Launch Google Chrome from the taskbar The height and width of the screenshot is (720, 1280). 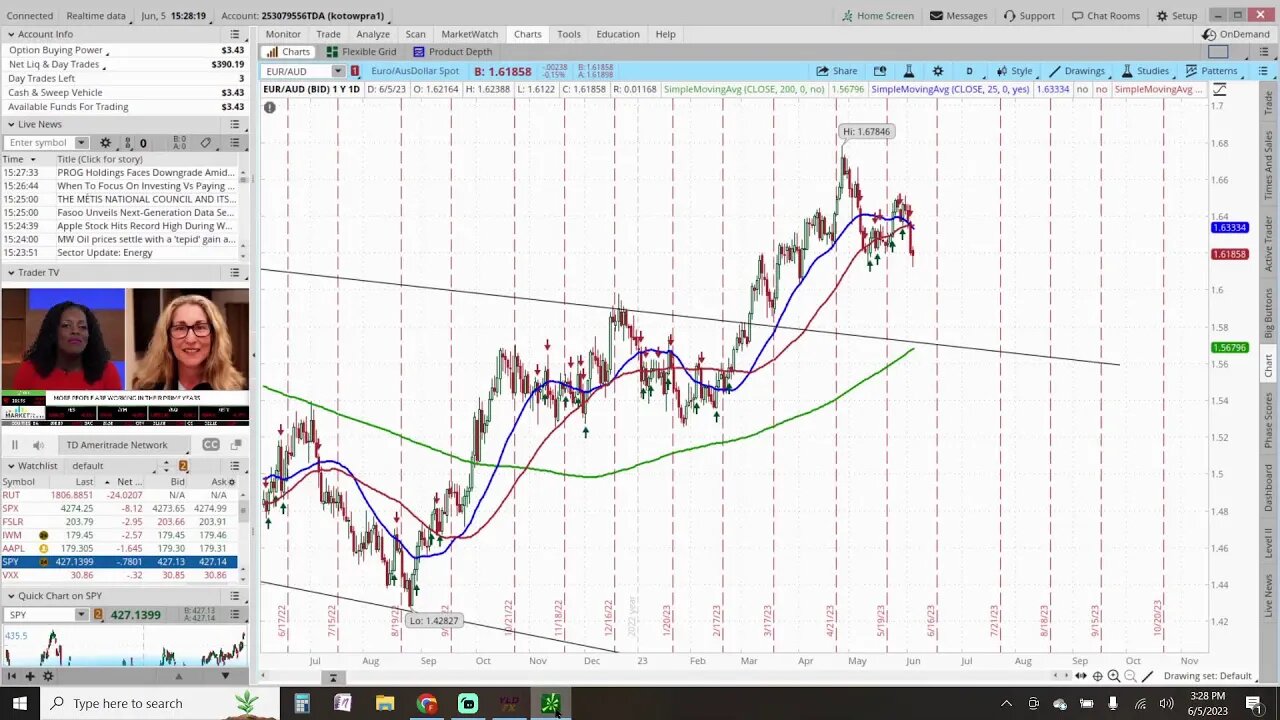click(427, 704)
